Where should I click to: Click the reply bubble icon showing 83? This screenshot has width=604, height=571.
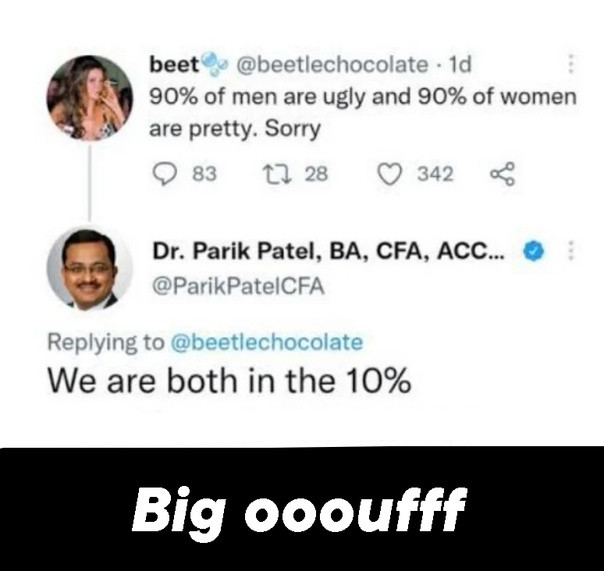click(x=165, y=174)
